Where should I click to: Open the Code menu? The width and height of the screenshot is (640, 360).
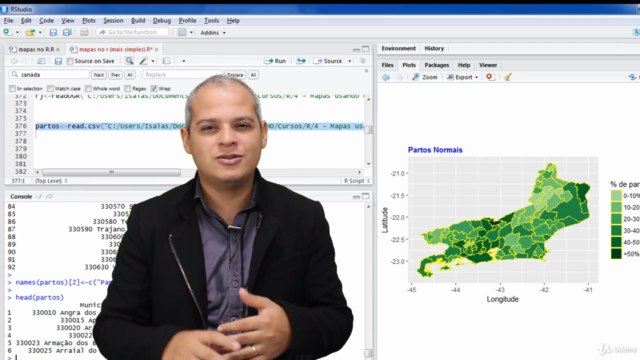tap(46, 20)
